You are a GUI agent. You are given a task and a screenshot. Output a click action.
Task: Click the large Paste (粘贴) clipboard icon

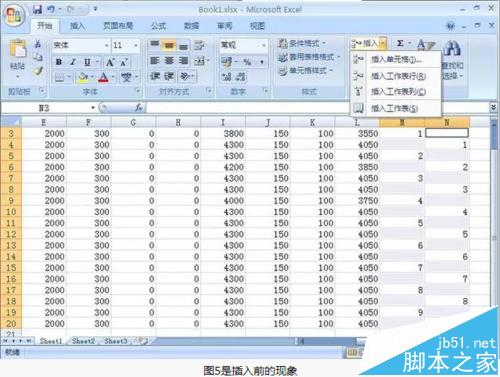pos(17,49)
